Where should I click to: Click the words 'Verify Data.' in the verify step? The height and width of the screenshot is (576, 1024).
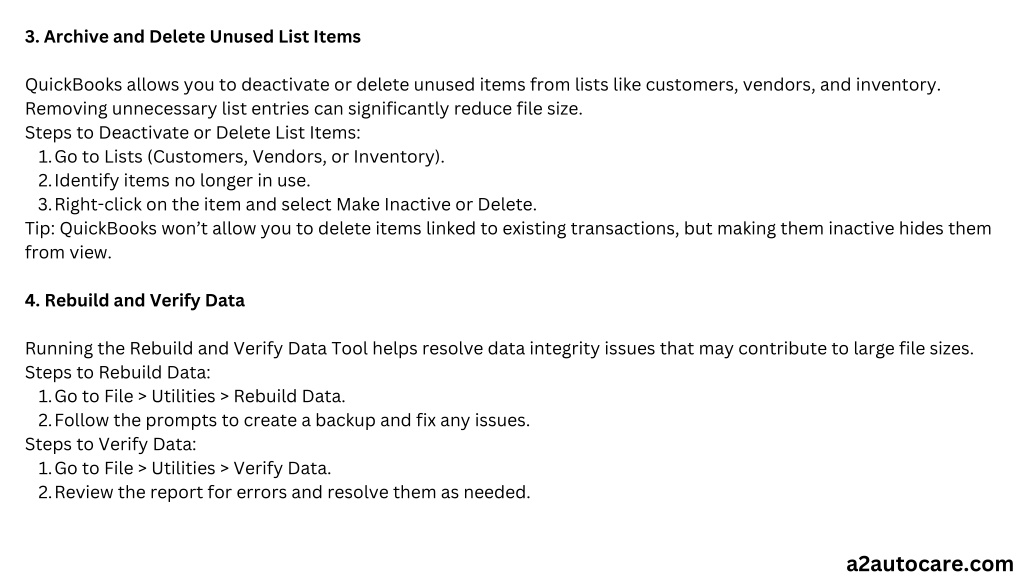(282, 468)
